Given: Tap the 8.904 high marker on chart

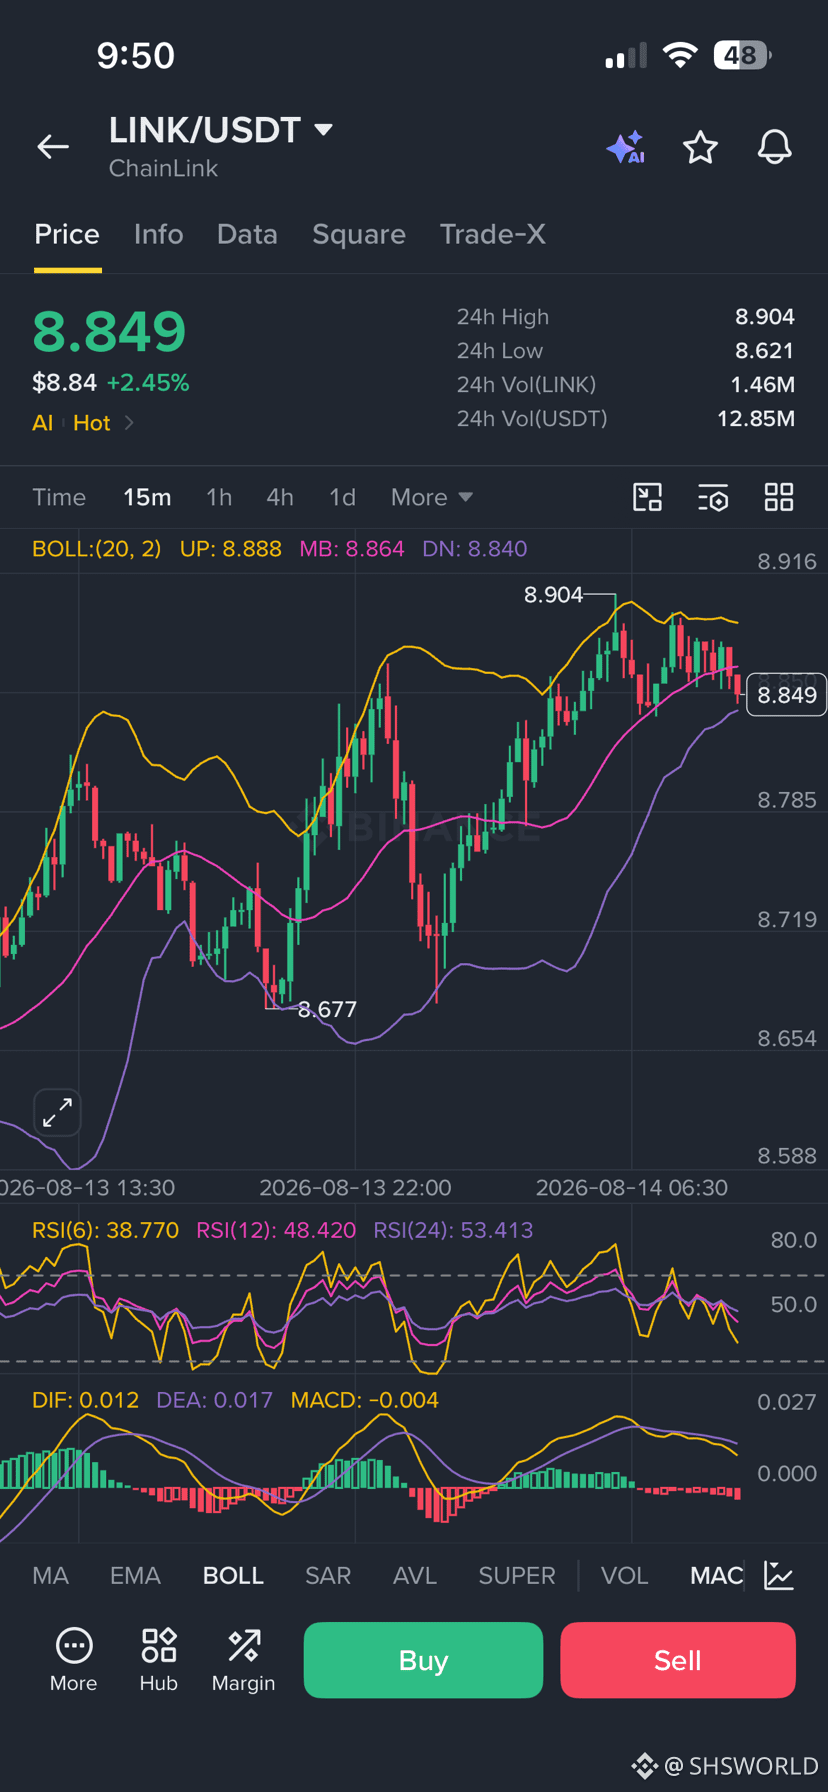Looking at the screenshot, I should [x=553, y=595].
